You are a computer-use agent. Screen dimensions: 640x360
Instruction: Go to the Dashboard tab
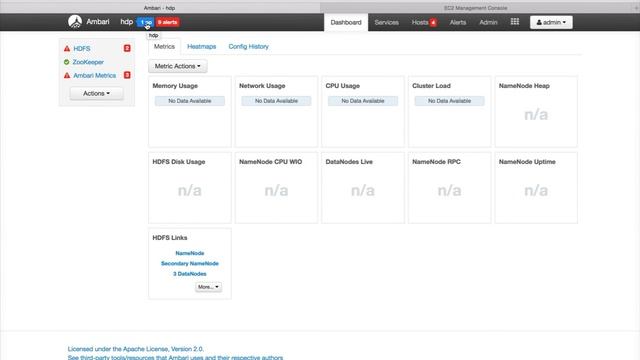click(x=346, y=22)
